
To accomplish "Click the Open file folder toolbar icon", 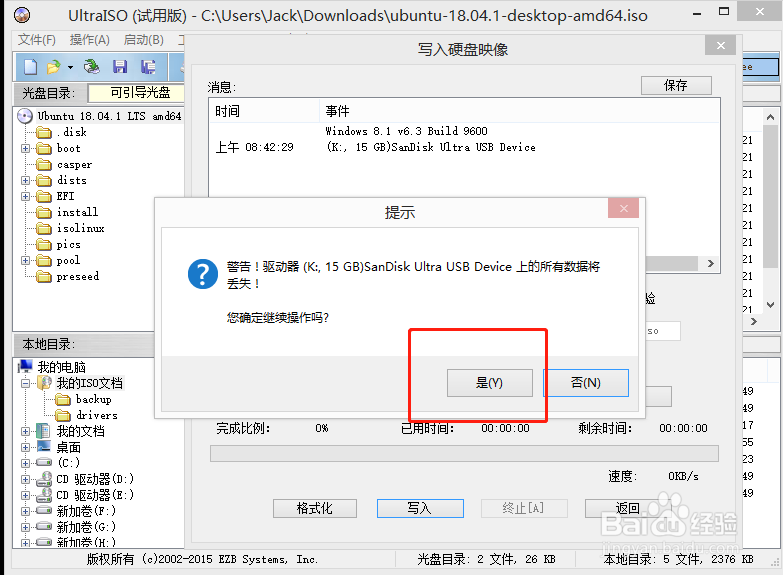I will [x=53, y=66].
